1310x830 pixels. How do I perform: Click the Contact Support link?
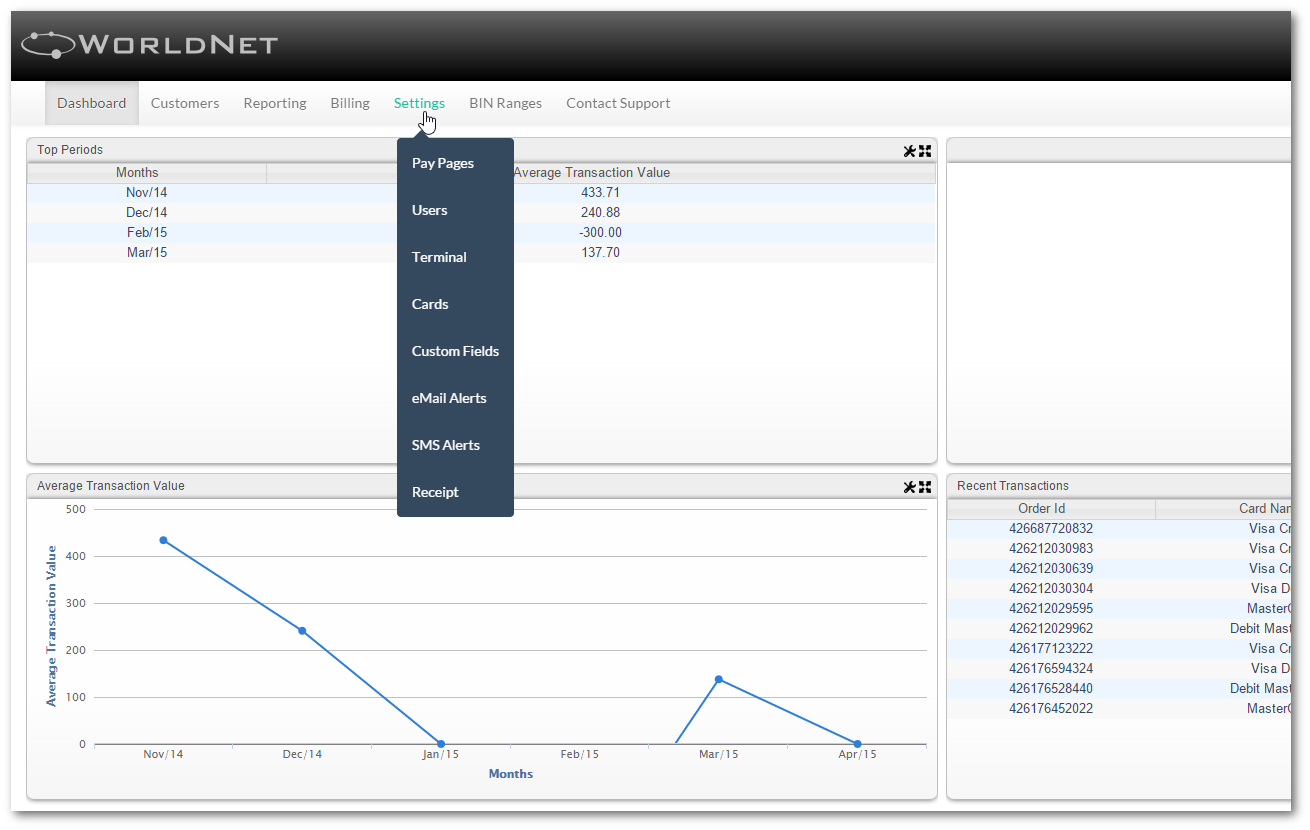point(618,103)
